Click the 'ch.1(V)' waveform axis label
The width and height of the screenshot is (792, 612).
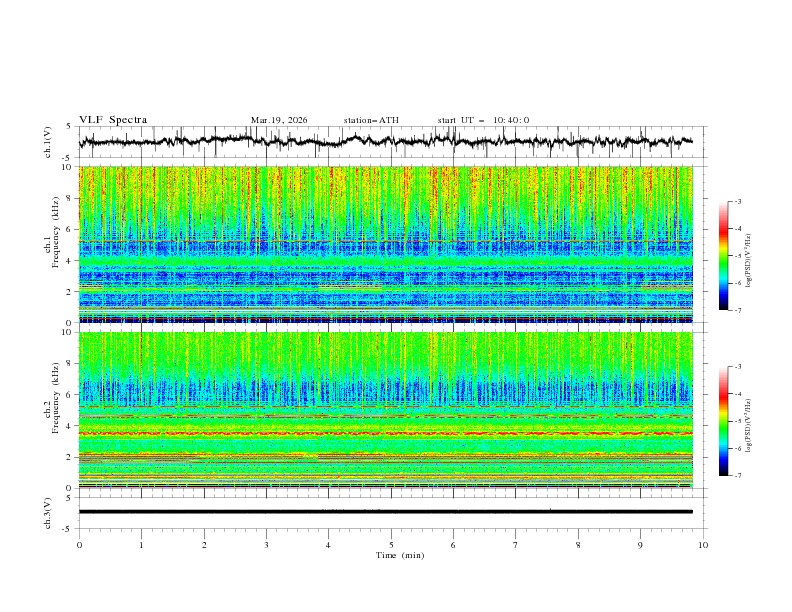[47, 142]
